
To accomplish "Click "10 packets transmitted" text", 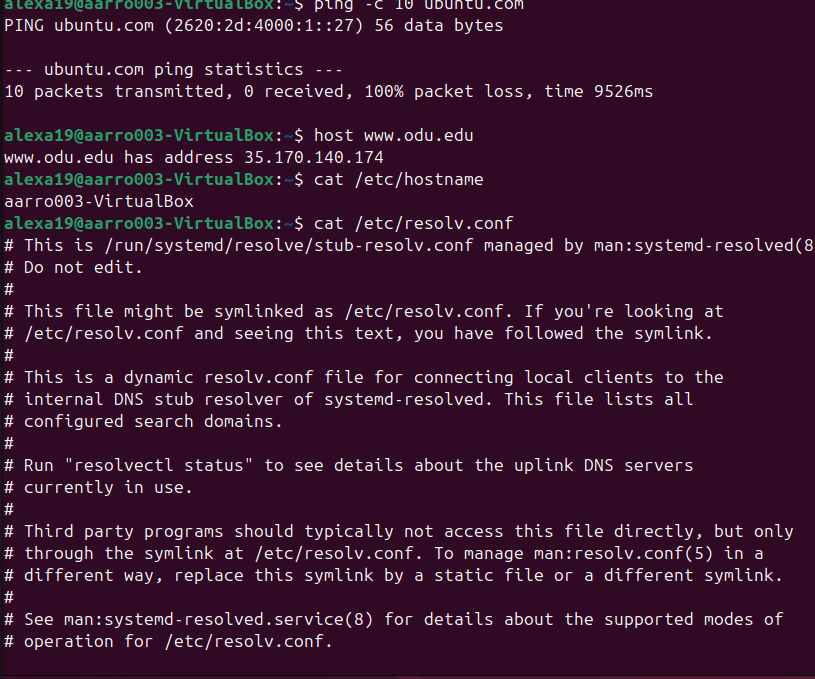I will point(114,91).
